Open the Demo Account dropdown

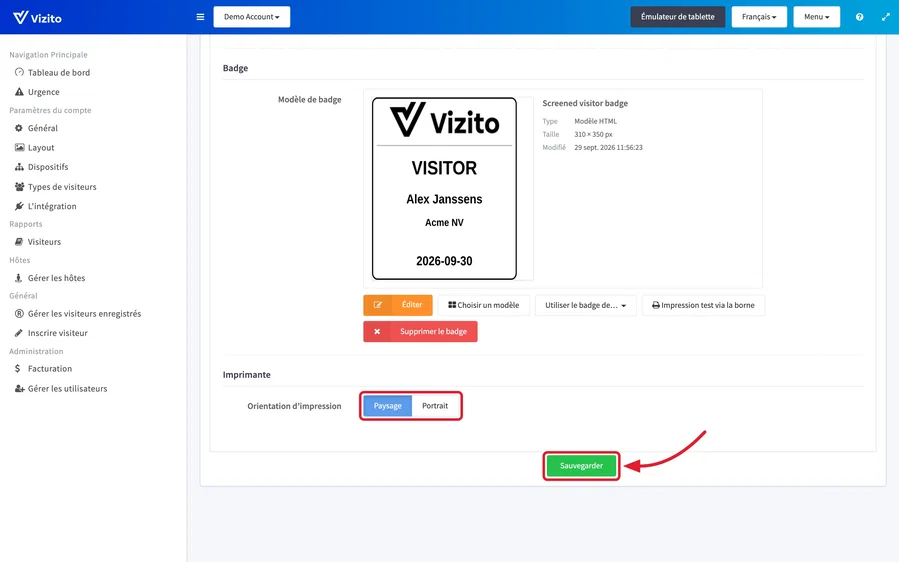click(252, 17)
